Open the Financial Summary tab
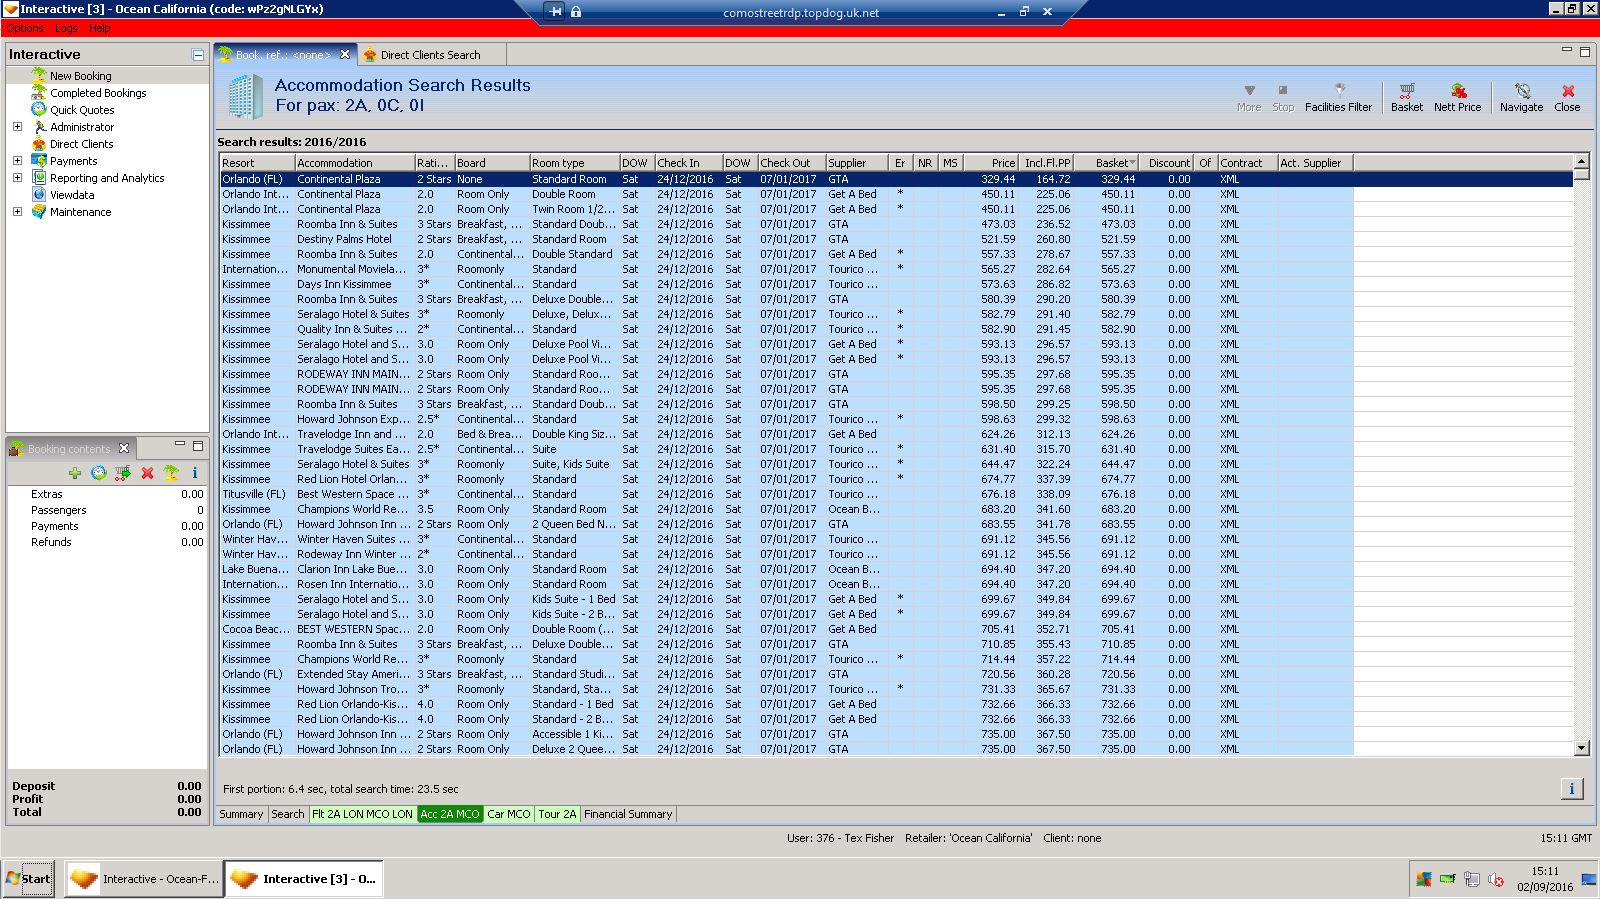The image size is (1600, 899). (x=628, y=814)
